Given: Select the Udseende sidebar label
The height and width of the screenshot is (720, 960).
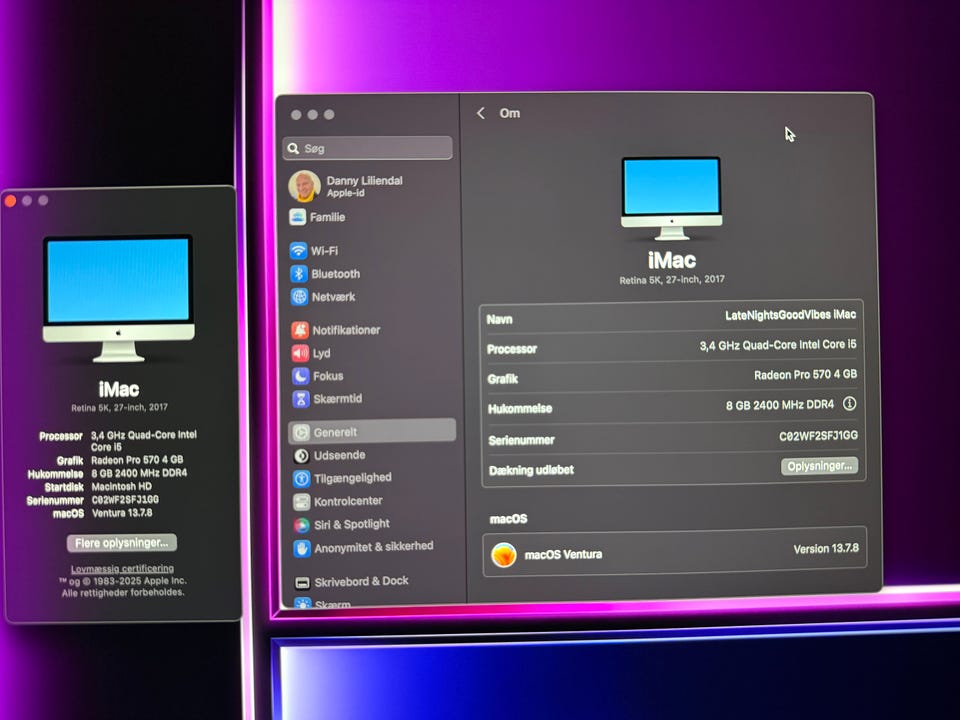Looking at the screenshot, I should [x=340, y=456].
